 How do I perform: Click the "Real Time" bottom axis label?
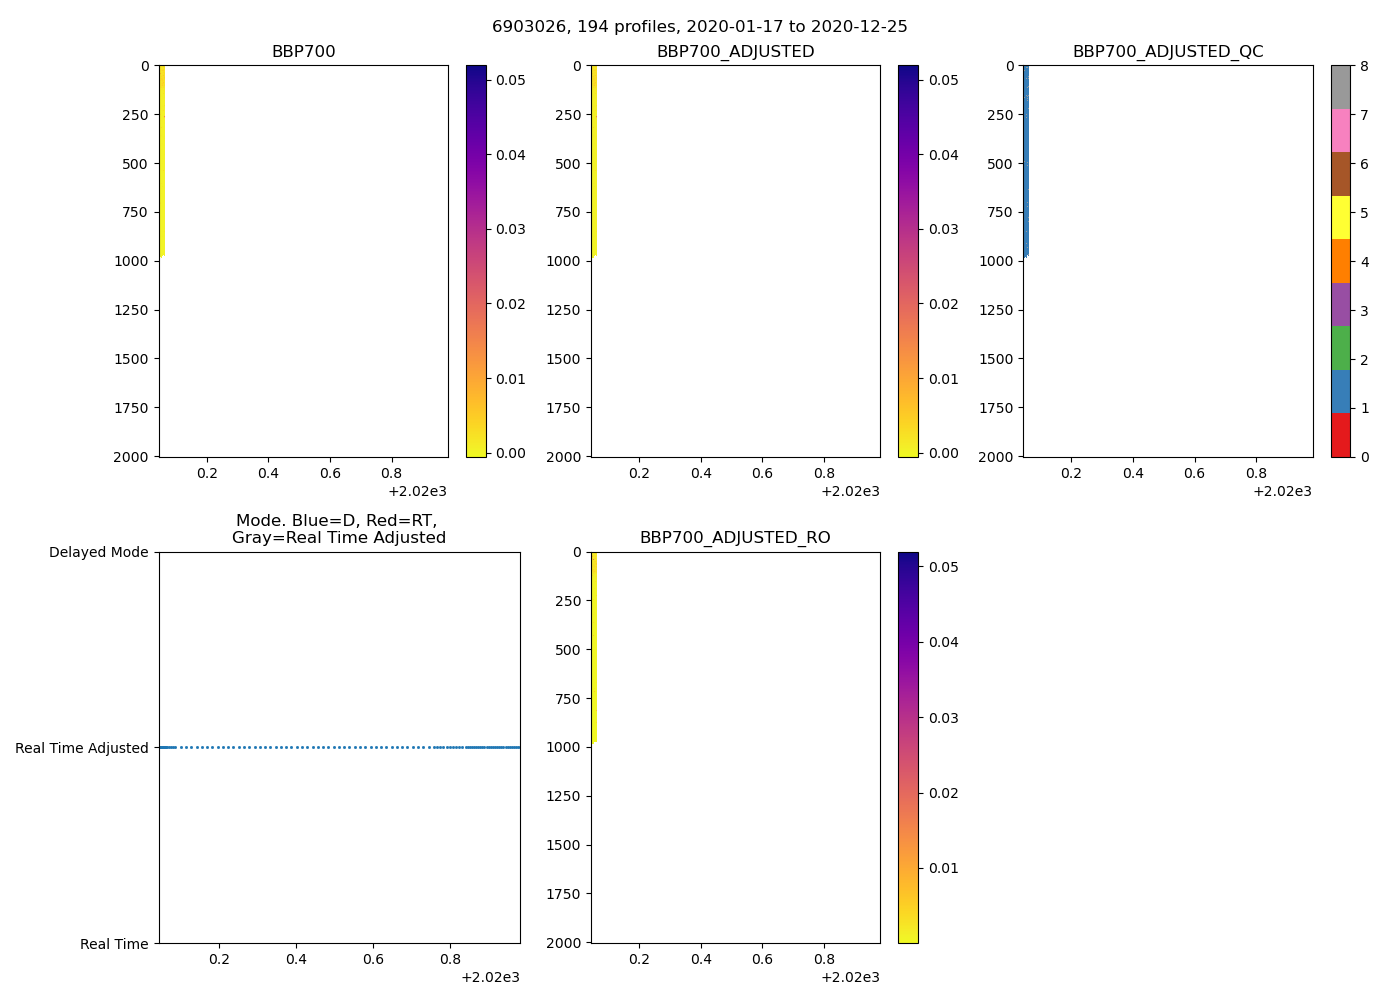click(114, 944)
